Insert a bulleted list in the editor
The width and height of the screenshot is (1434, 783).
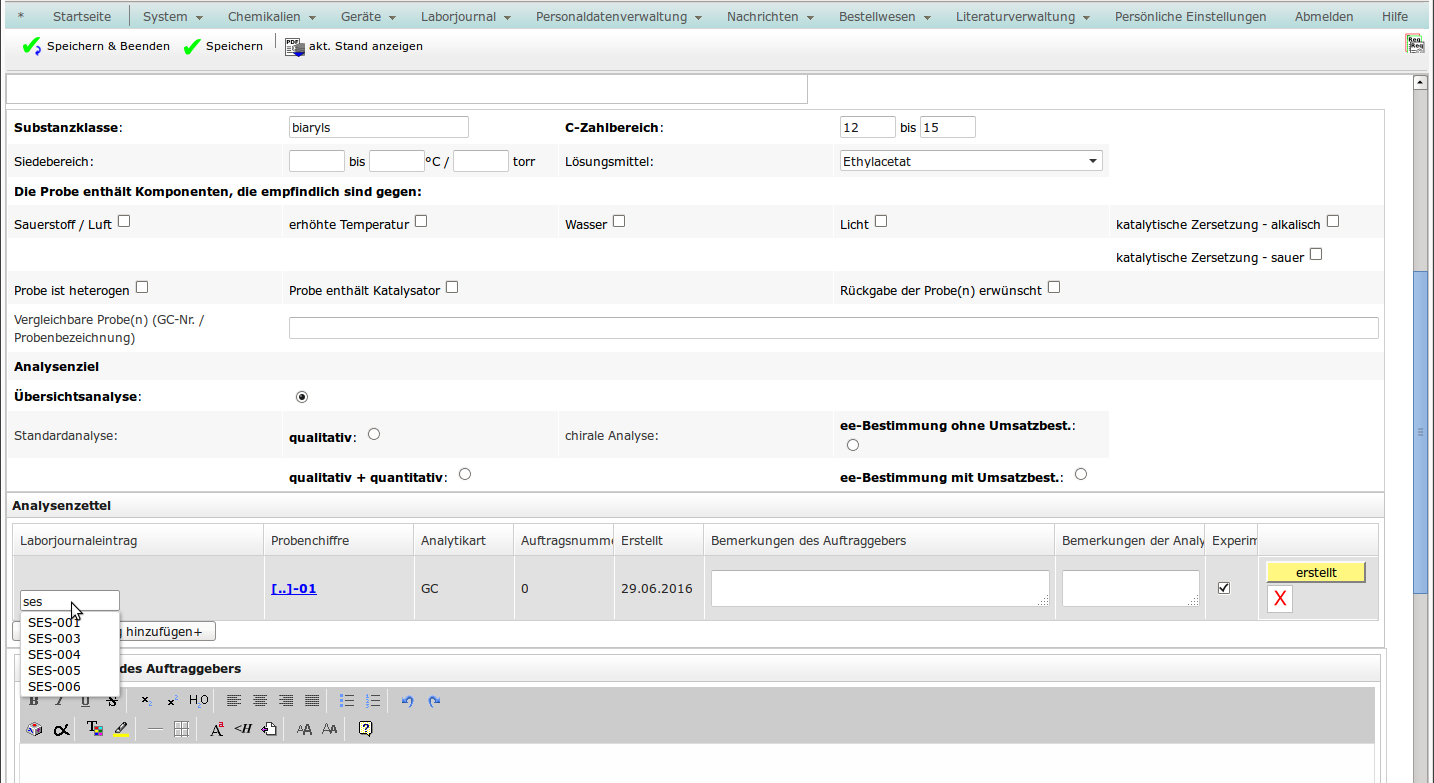[x=347, y=700]
